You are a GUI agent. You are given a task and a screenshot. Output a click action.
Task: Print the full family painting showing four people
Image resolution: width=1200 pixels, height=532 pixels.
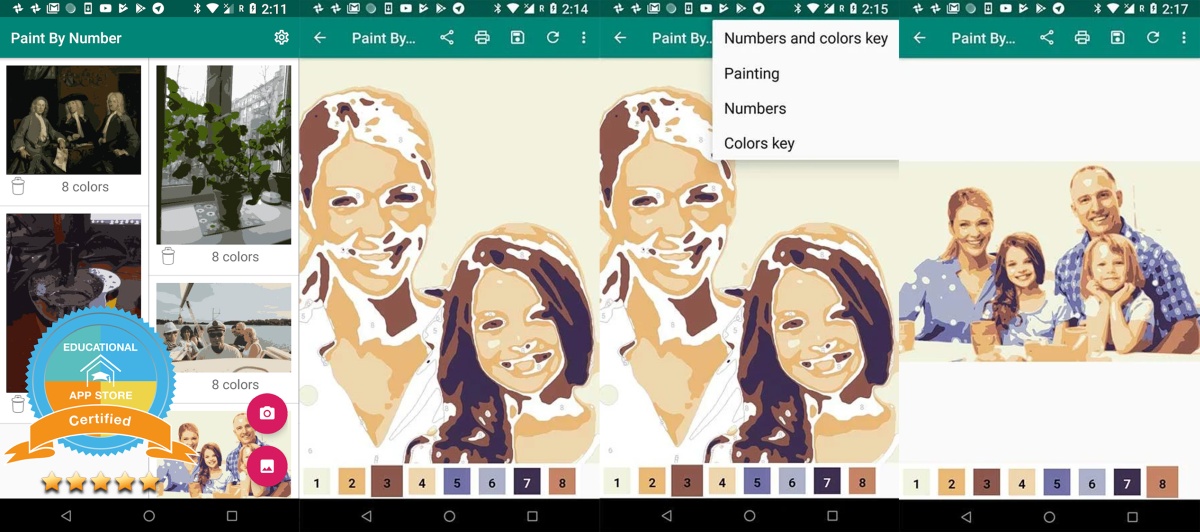(1082, 38)
